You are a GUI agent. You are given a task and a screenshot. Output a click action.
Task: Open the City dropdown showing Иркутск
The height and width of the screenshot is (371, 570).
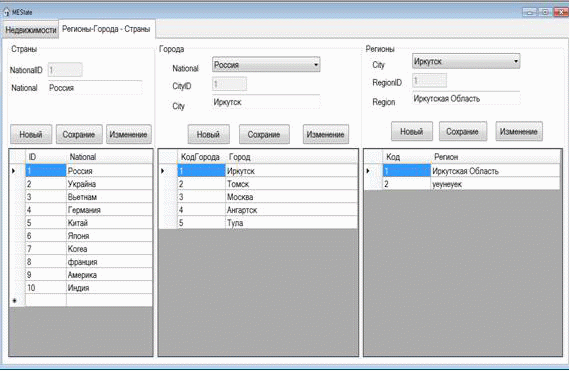click(466, 61)
